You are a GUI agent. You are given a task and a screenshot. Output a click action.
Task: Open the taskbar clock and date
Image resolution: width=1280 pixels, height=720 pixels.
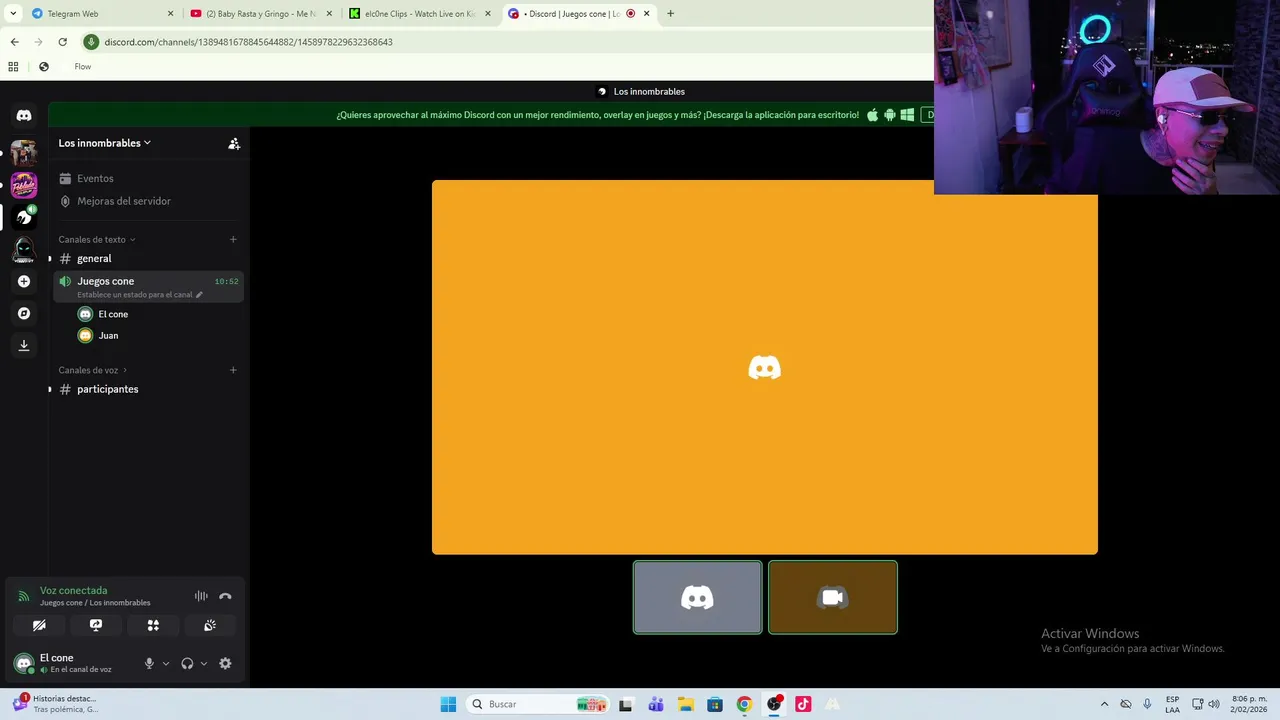click(x=1249, y=704)
